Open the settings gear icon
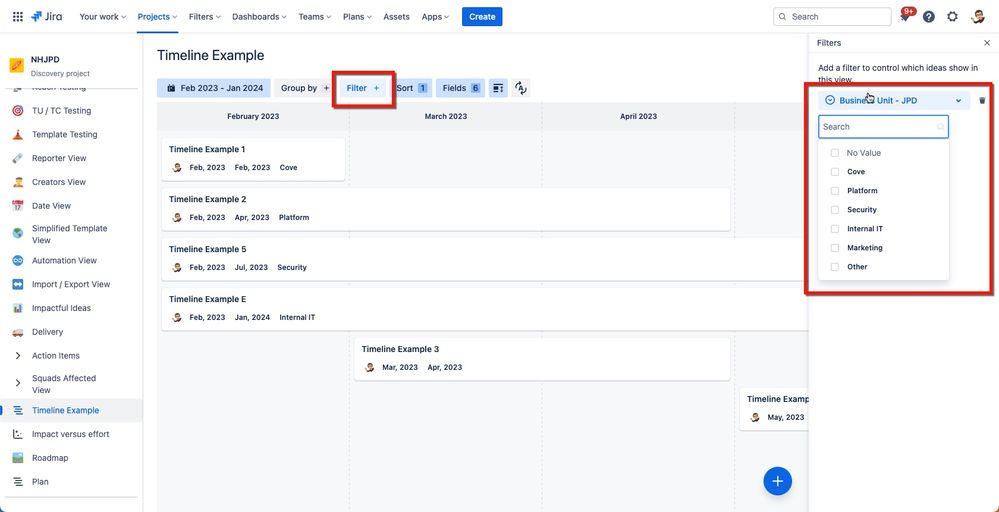 952,17
